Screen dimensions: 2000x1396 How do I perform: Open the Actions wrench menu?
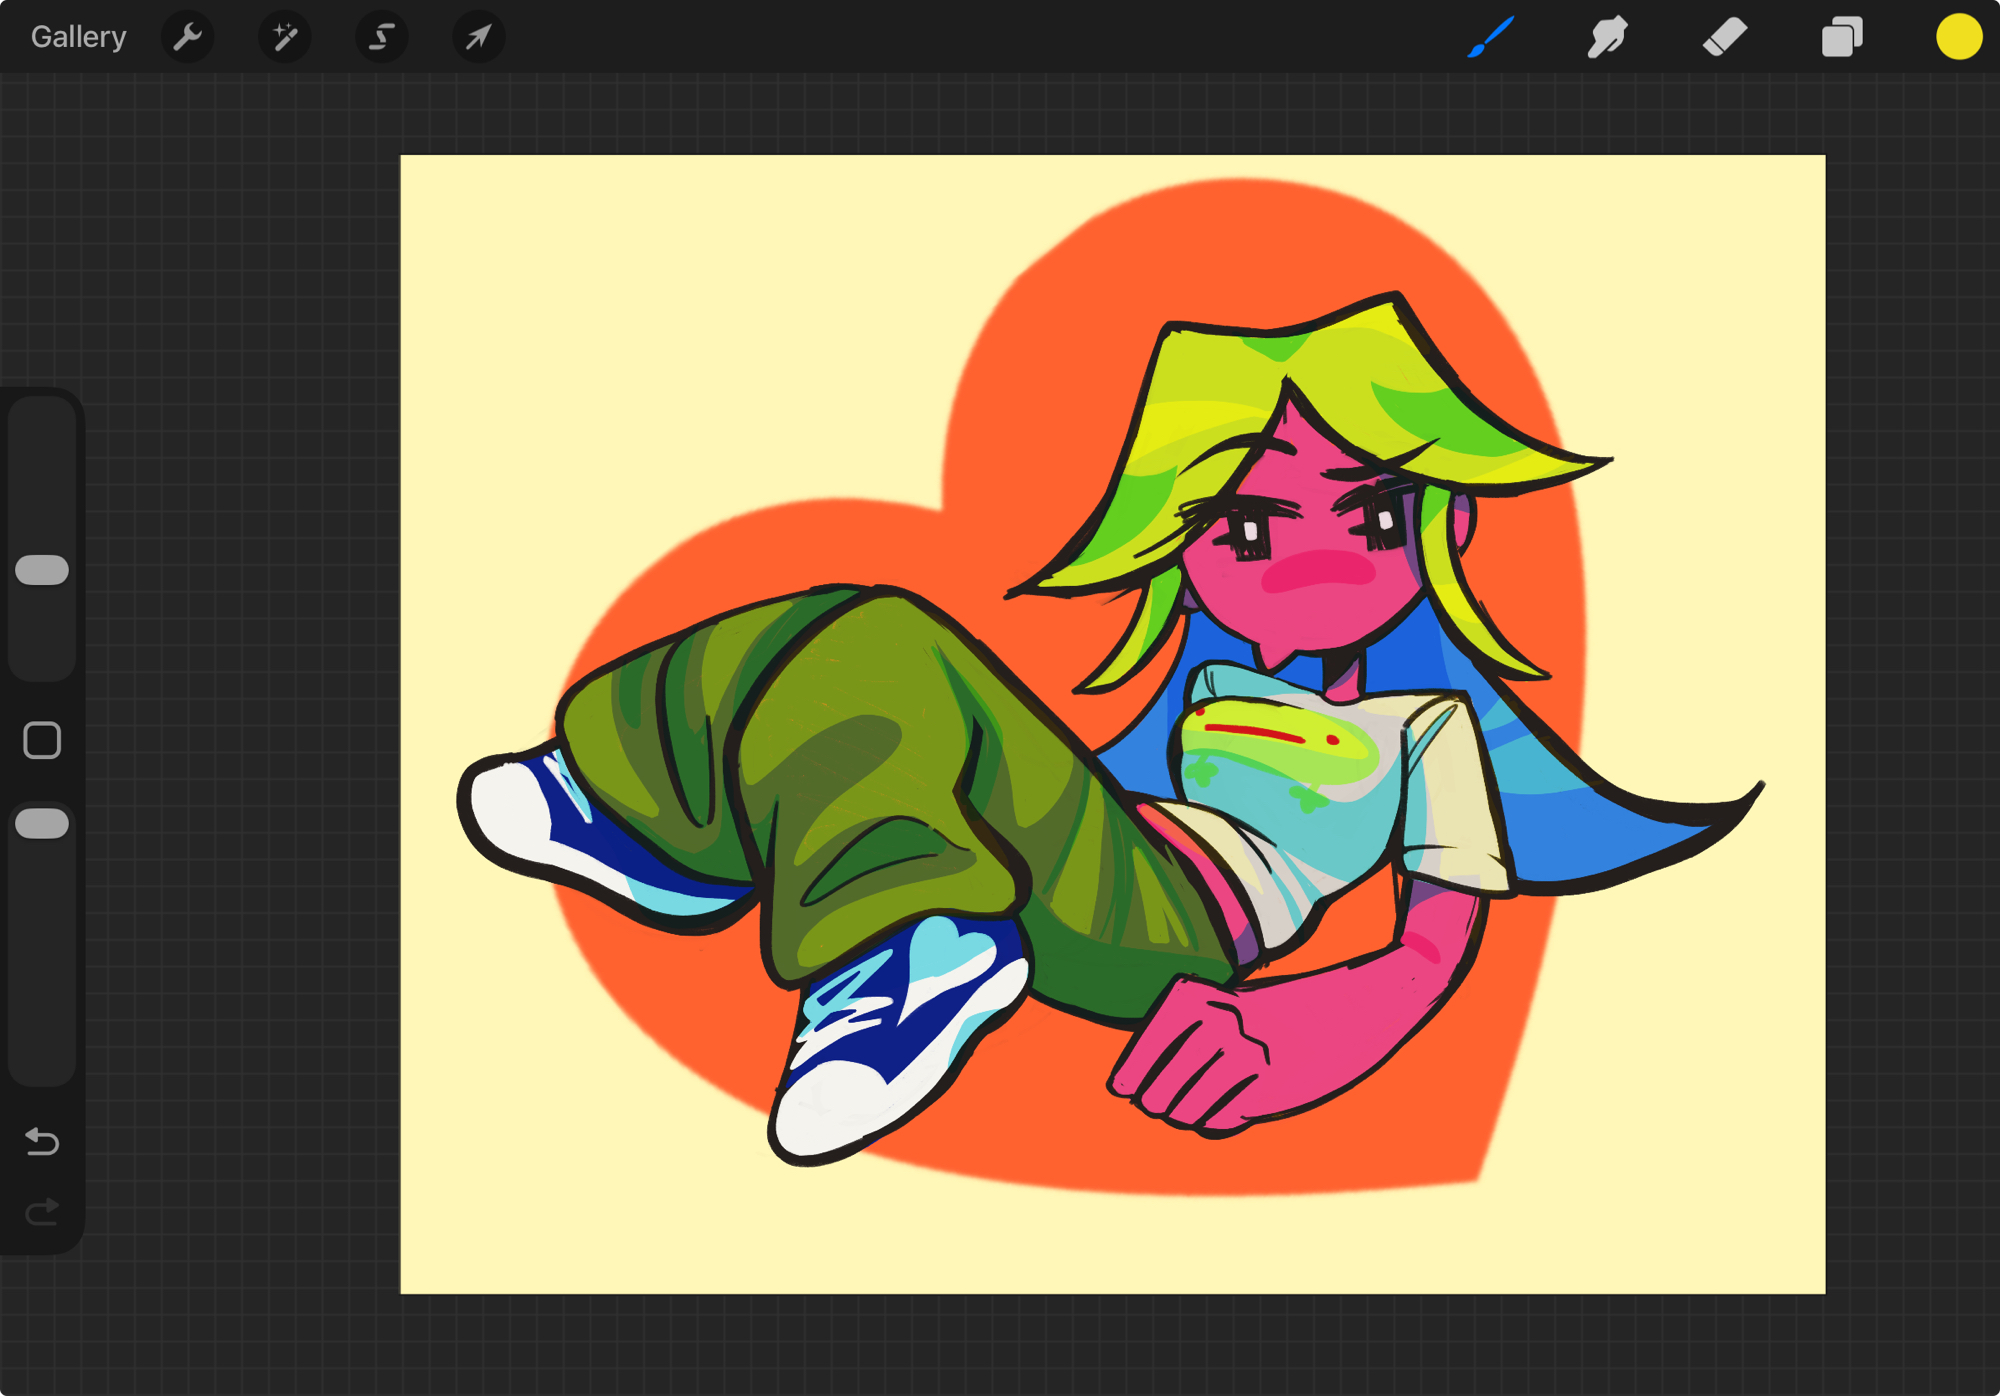pos(187,37)
